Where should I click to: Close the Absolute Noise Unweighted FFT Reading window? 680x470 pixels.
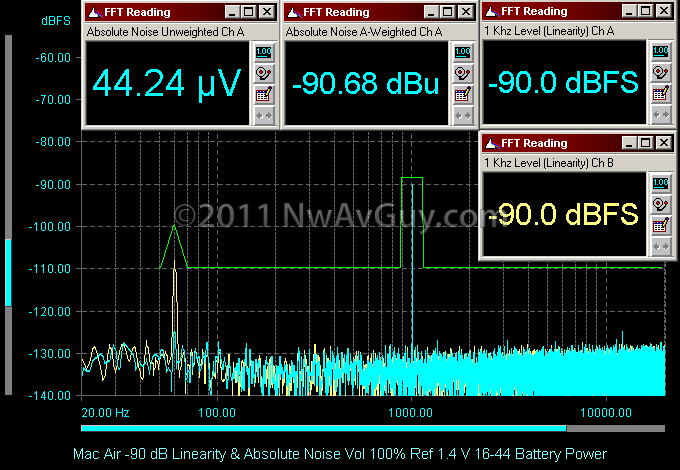[x=267, y=12]
